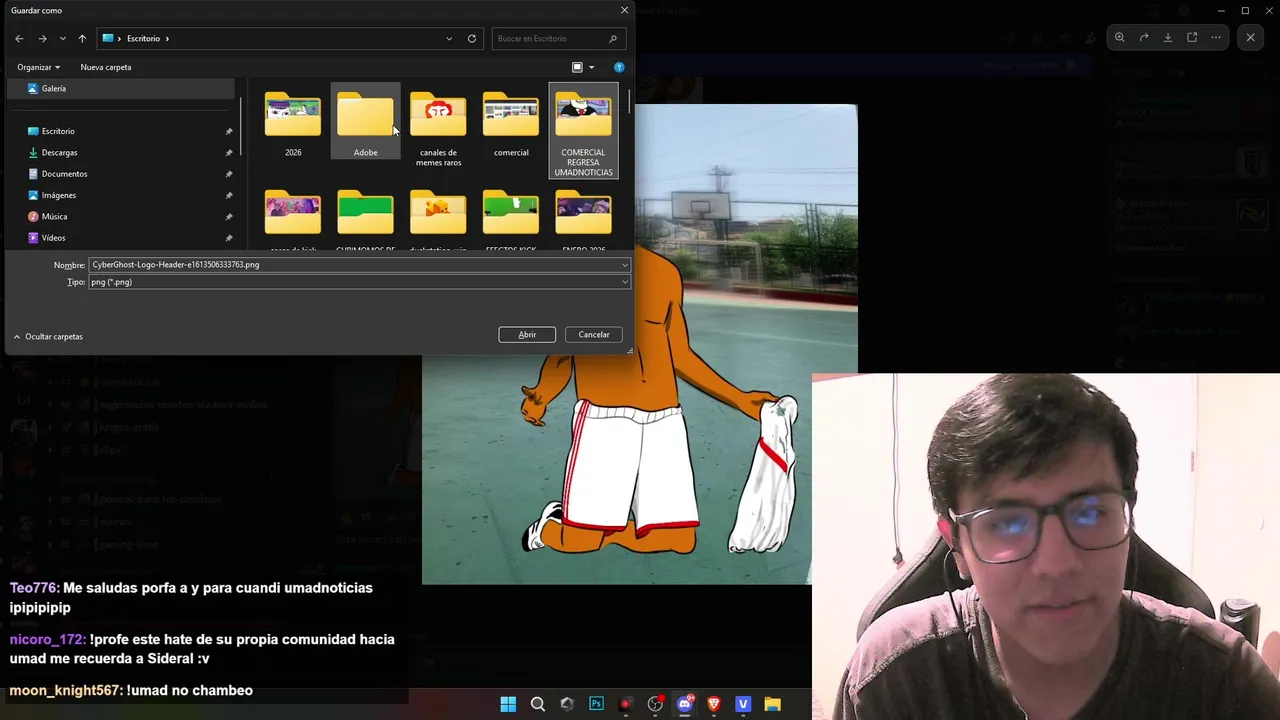Image resolution: width=1280 pixels, height=720 pixels.
Task: Unpin Documentos using its pin icon
Action: [x=229, y=174]
